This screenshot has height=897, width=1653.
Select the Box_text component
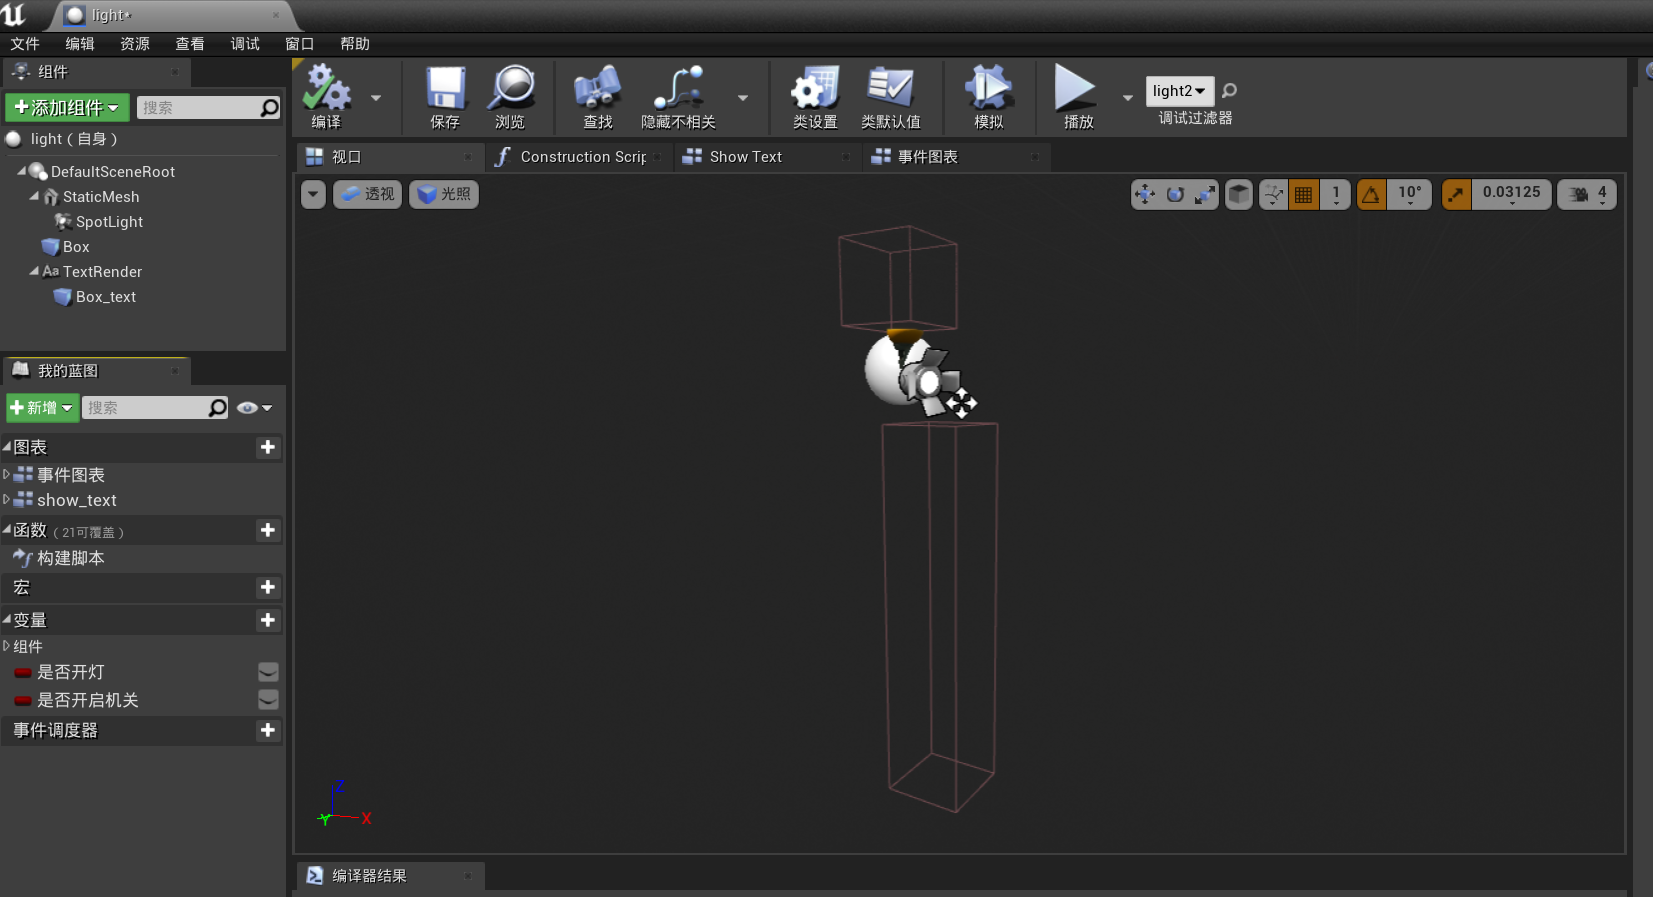tap(105, 297)
